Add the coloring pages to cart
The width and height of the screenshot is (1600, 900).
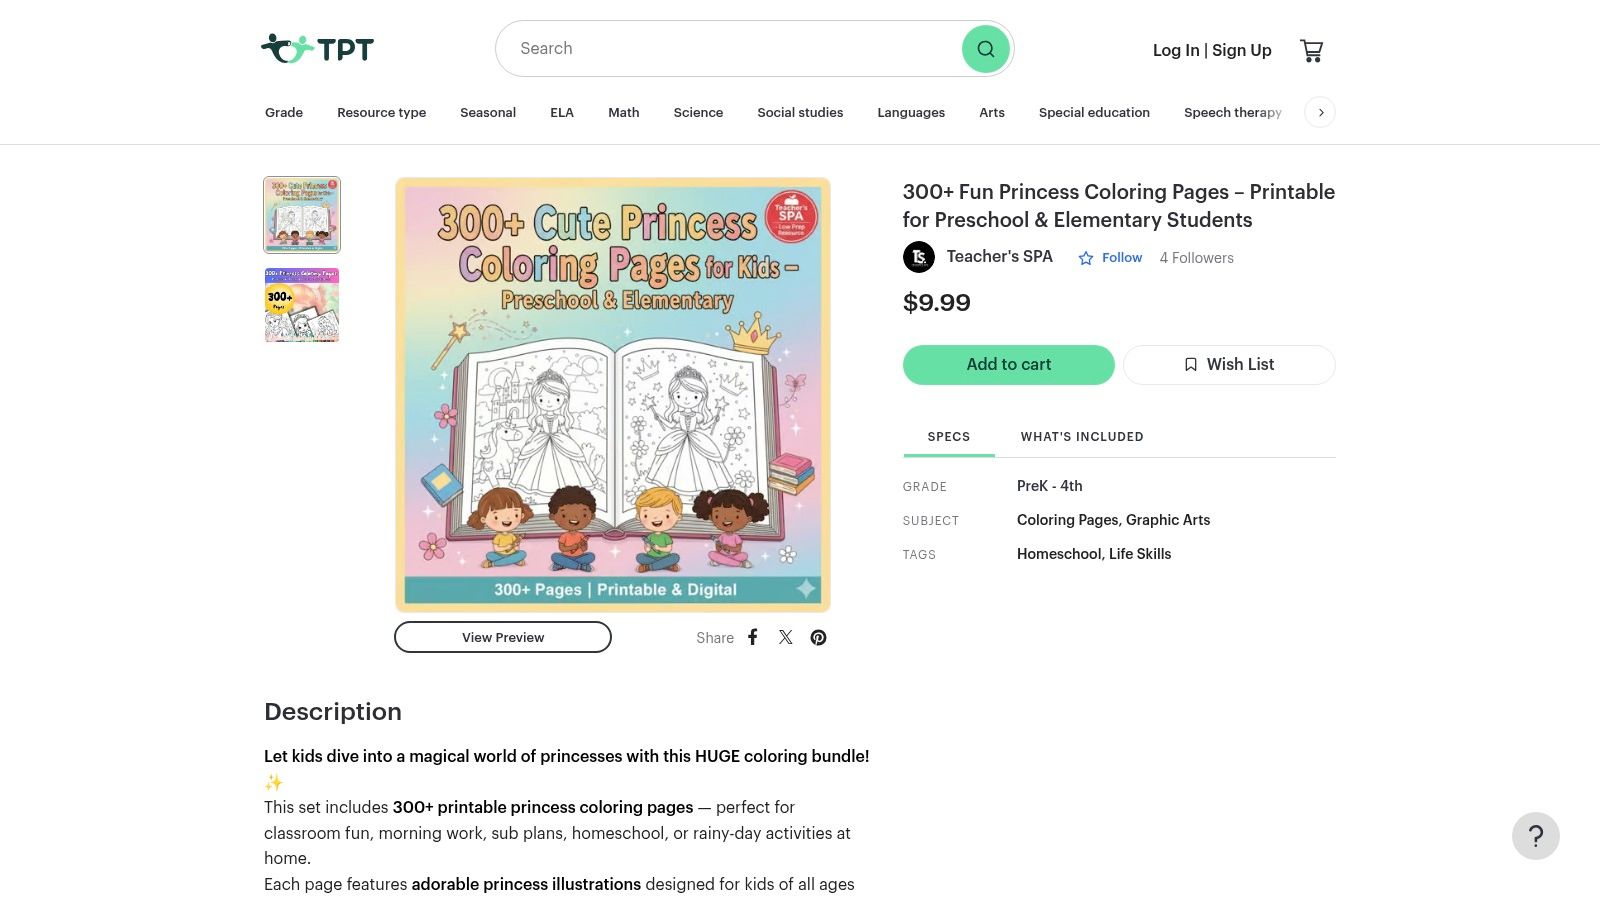click(x=1008, y=364)
